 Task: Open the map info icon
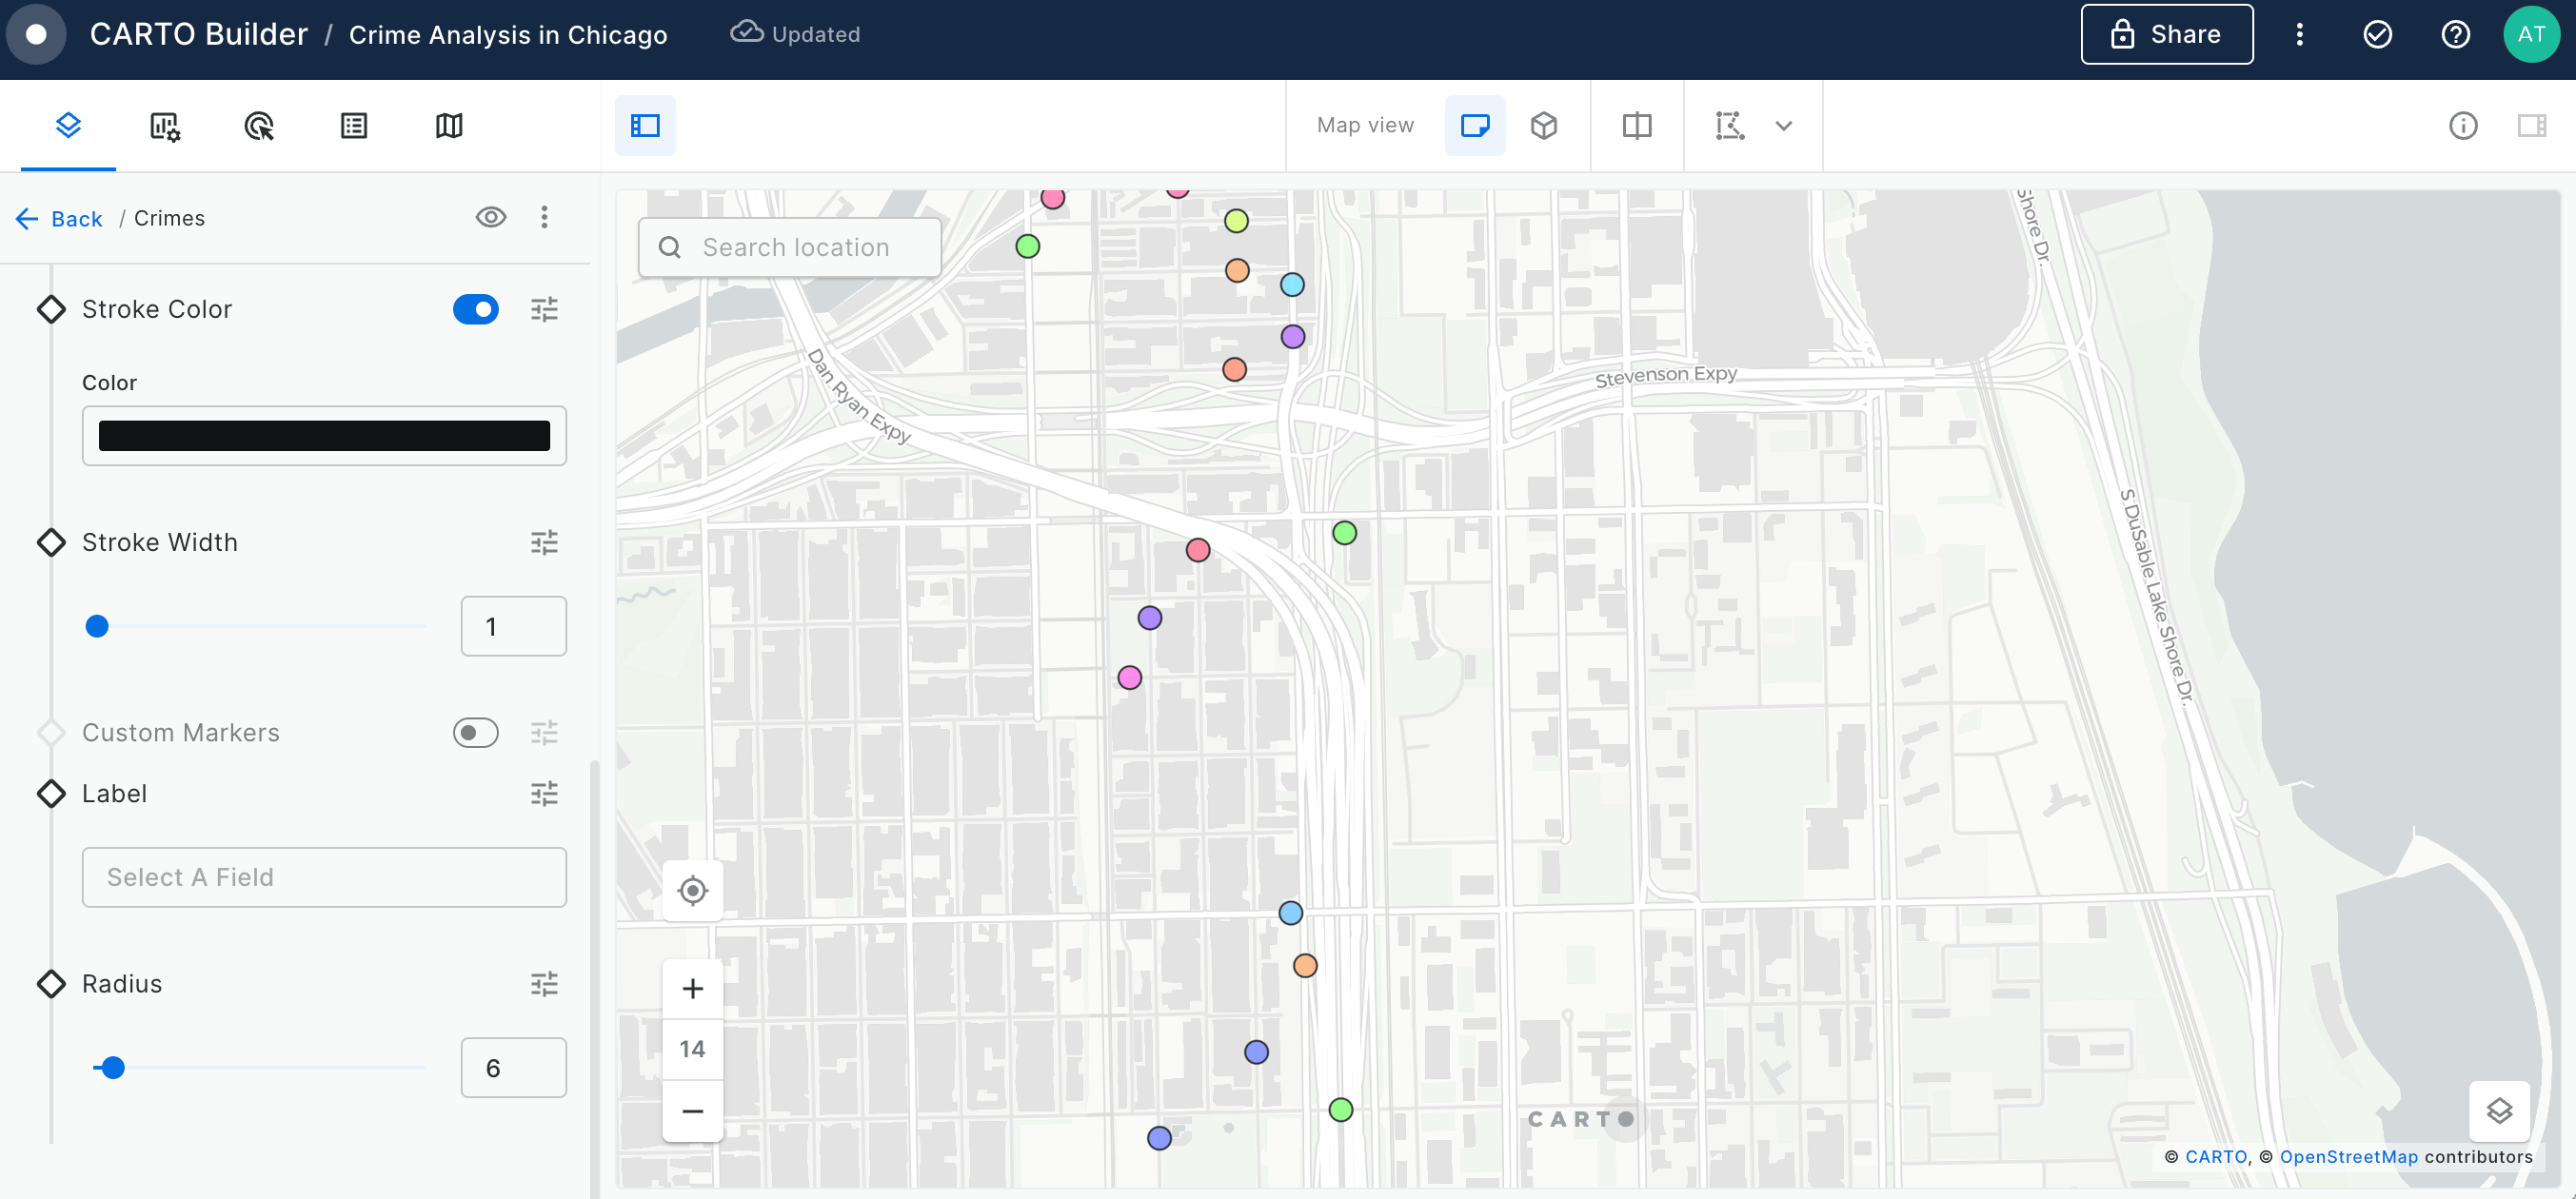2463,126
